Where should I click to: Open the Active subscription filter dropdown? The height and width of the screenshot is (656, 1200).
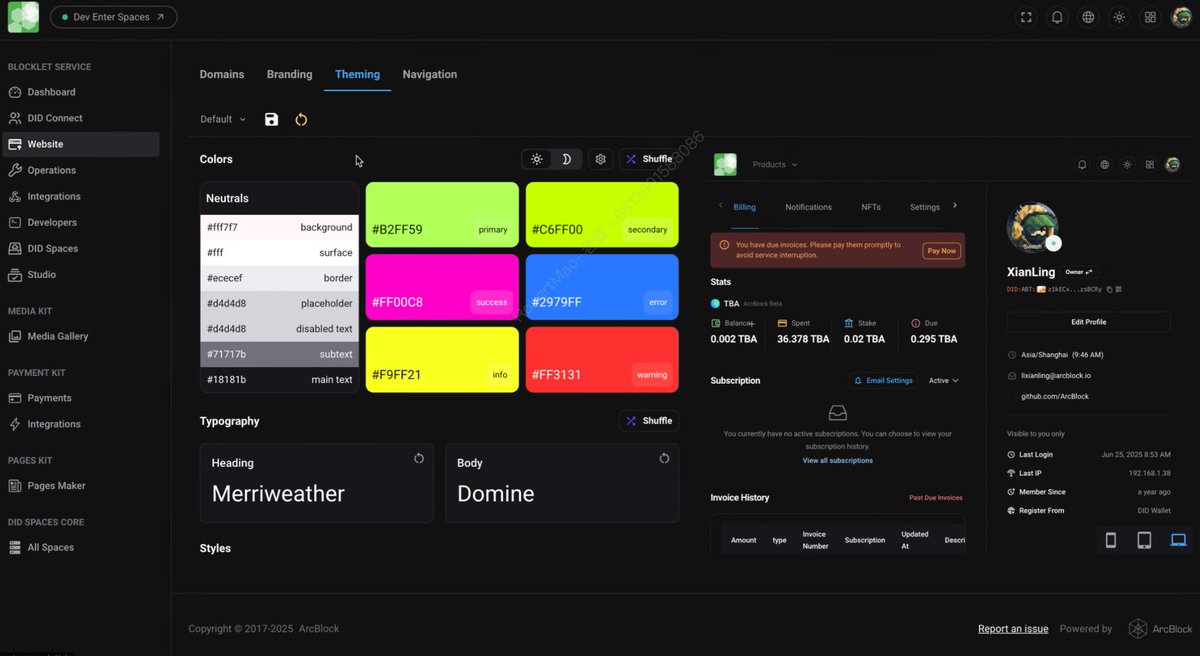tap(943, 381)
